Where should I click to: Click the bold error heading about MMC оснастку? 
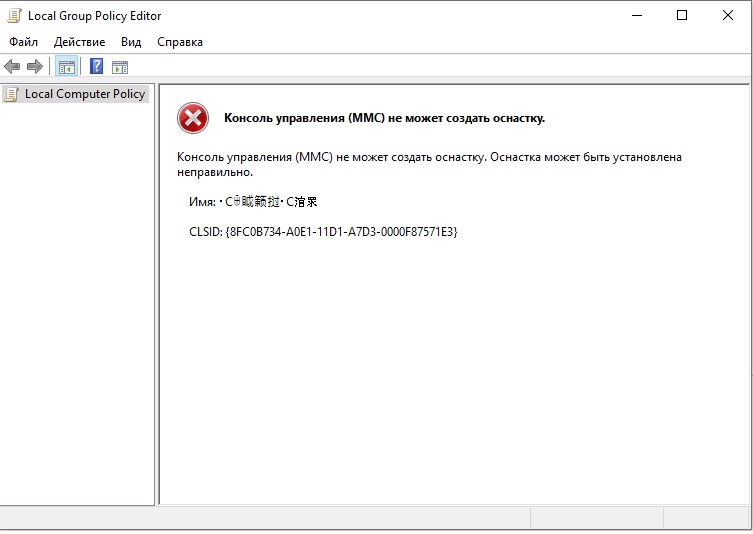[x=385, y=118]
